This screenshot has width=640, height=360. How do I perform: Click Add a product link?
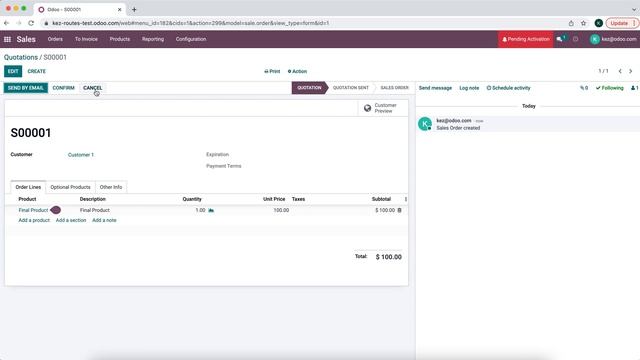coord(34,220)
